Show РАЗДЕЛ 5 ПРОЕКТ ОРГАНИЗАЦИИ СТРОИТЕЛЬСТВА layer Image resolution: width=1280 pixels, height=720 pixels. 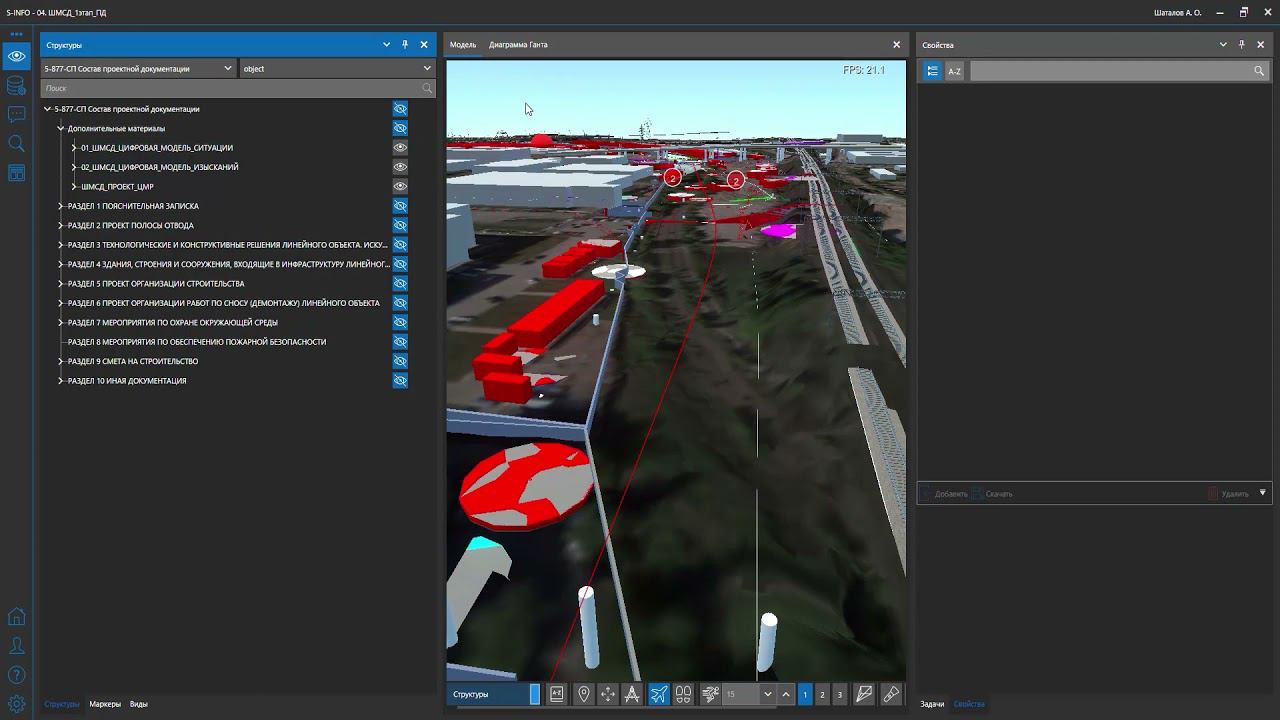coord(400,284)
